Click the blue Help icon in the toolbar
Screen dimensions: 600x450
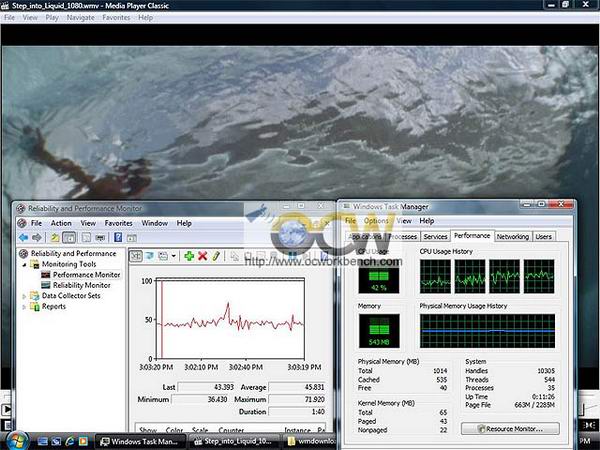(x=118, y=238)
